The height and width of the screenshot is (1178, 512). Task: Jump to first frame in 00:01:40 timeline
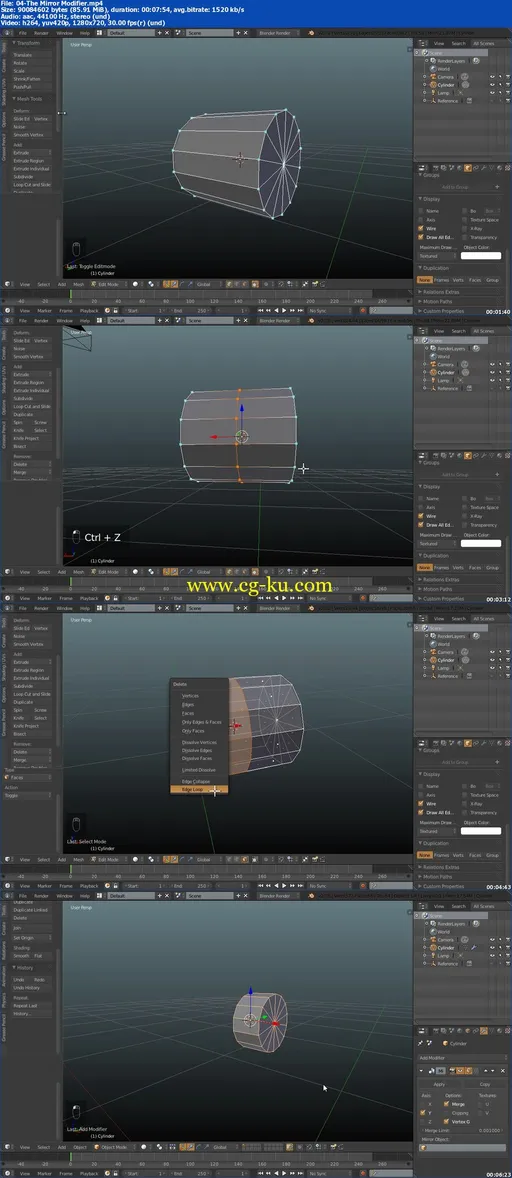[x=261, y=310]
